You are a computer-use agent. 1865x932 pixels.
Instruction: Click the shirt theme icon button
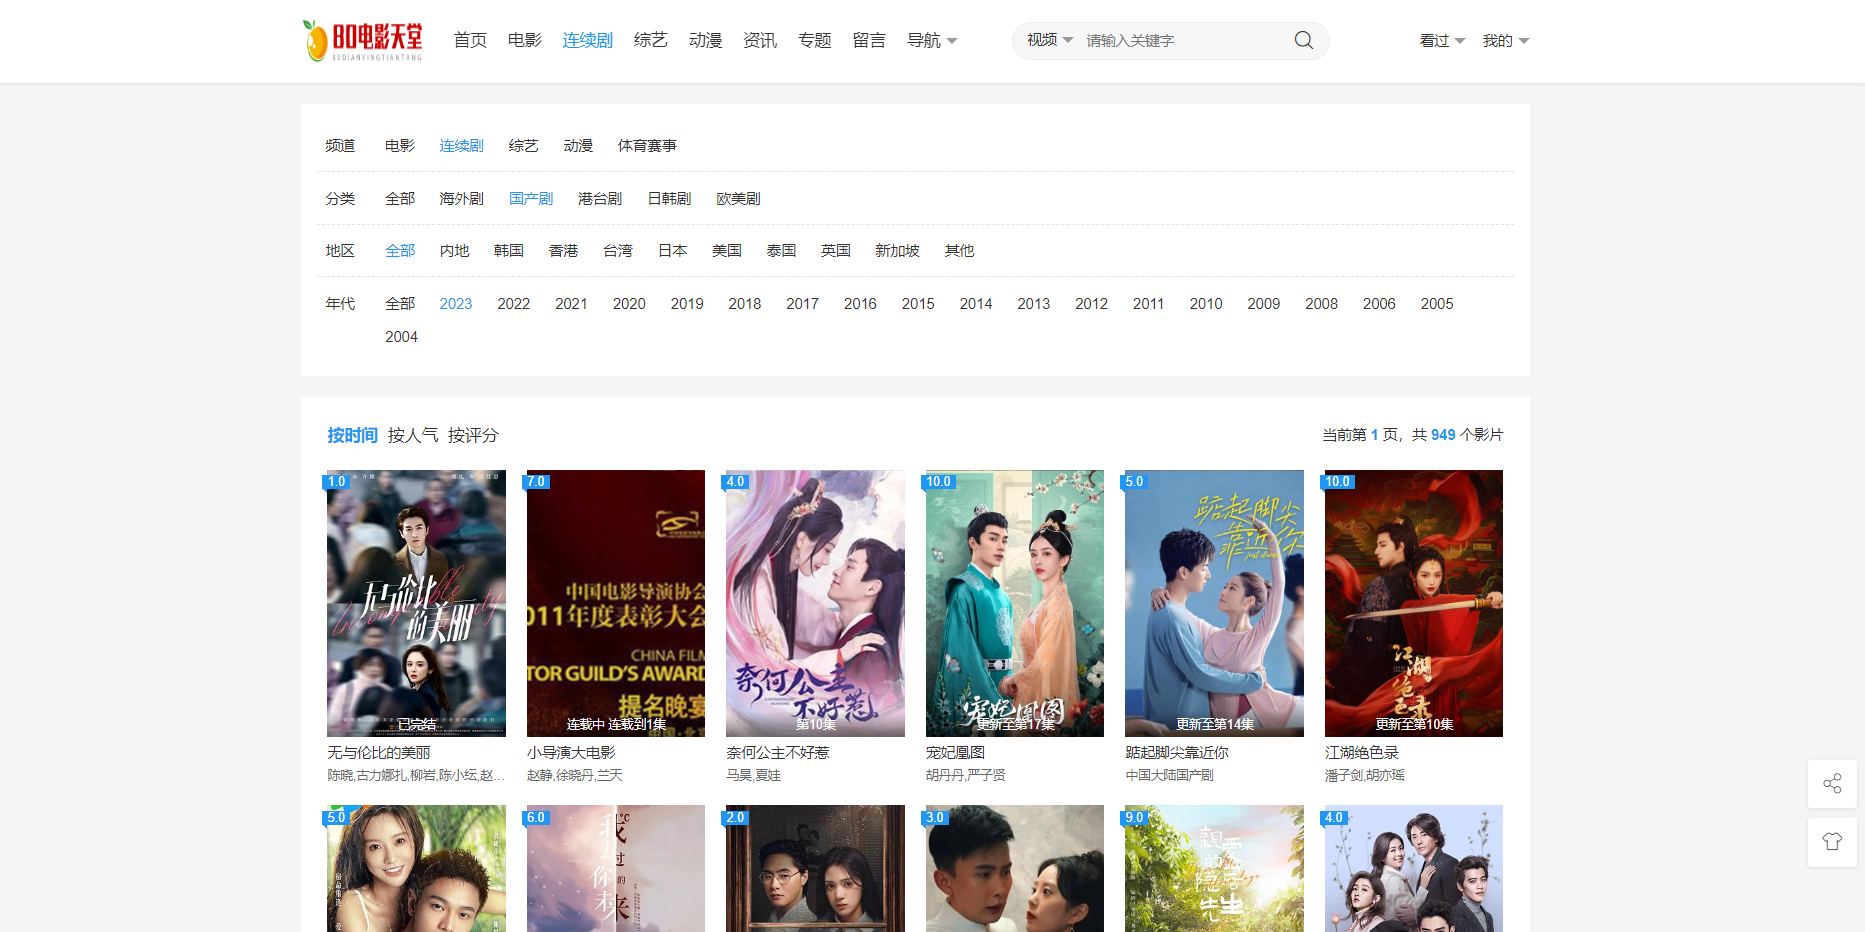tap(1832, 842)
